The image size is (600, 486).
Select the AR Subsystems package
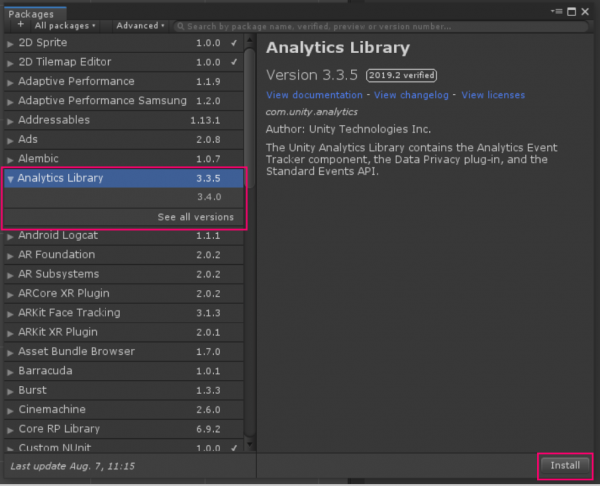click(124, 274)
